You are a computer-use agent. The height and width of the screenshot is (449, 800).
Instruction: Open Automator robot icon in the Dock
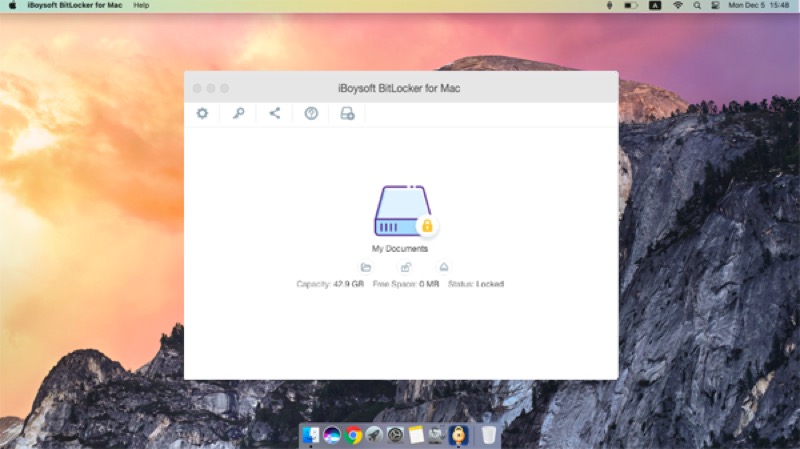coord(437,435)
